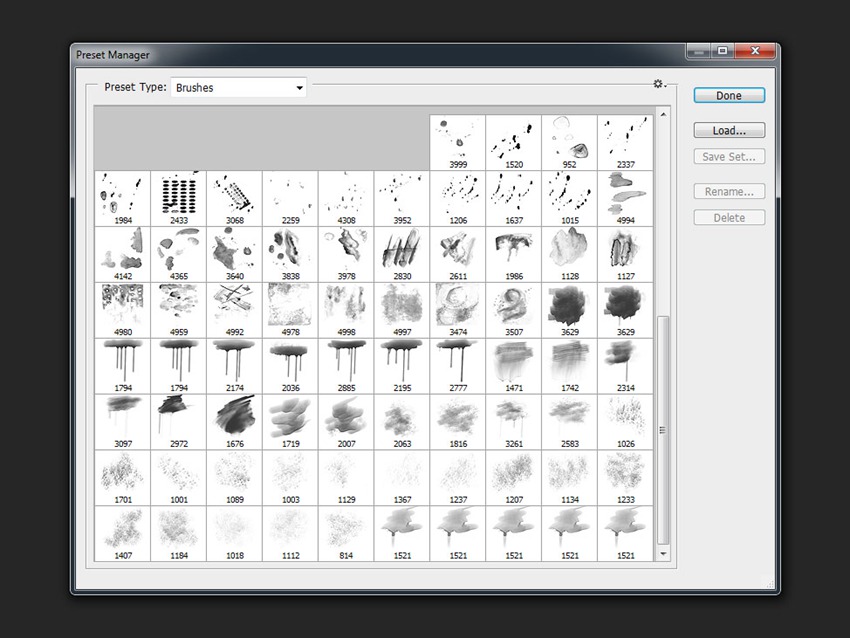The width and height of the screenshot is (850, 638).
Task: Click the brush list scrollbar down arrow
Action: click(x=662, y=553)
